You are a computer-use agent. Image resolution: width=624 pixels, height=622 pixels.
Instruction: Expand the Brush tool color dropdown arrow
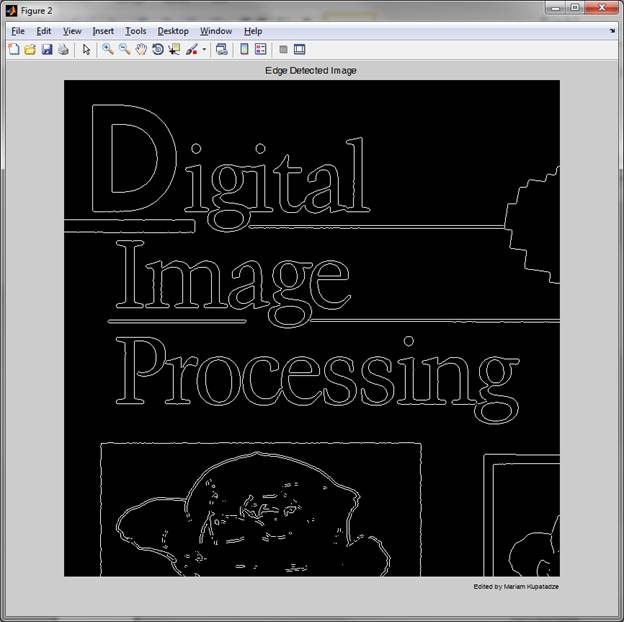[204, 49]
